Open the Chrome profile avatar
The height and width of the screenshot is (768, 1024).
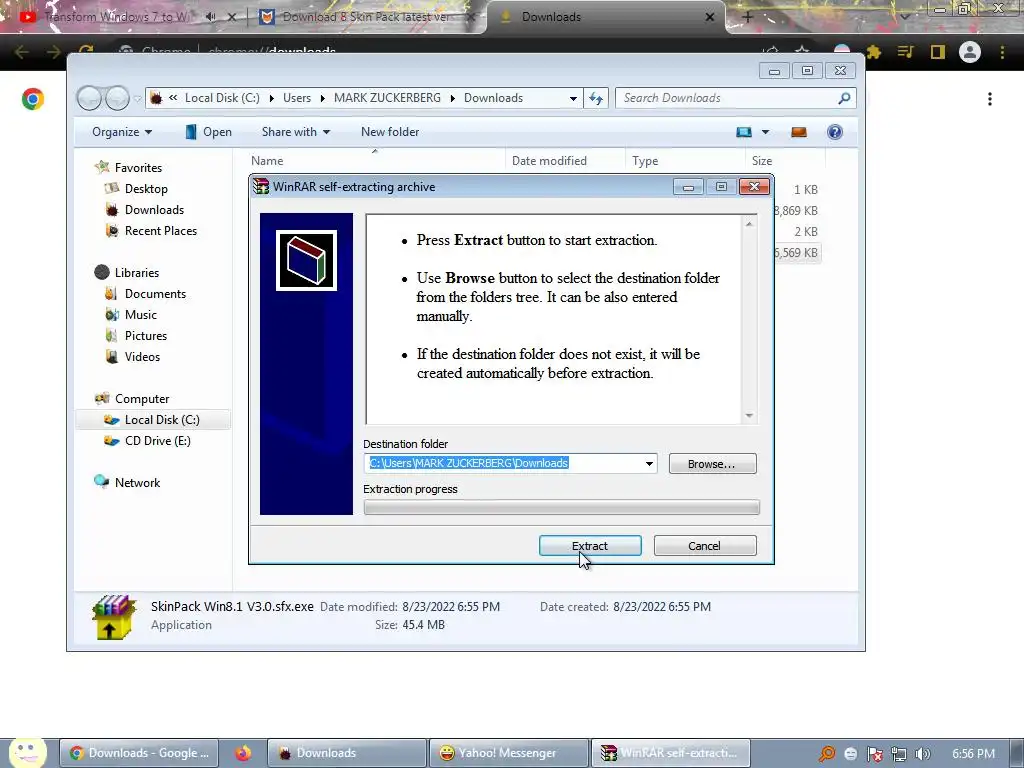[x=970, y=52]
